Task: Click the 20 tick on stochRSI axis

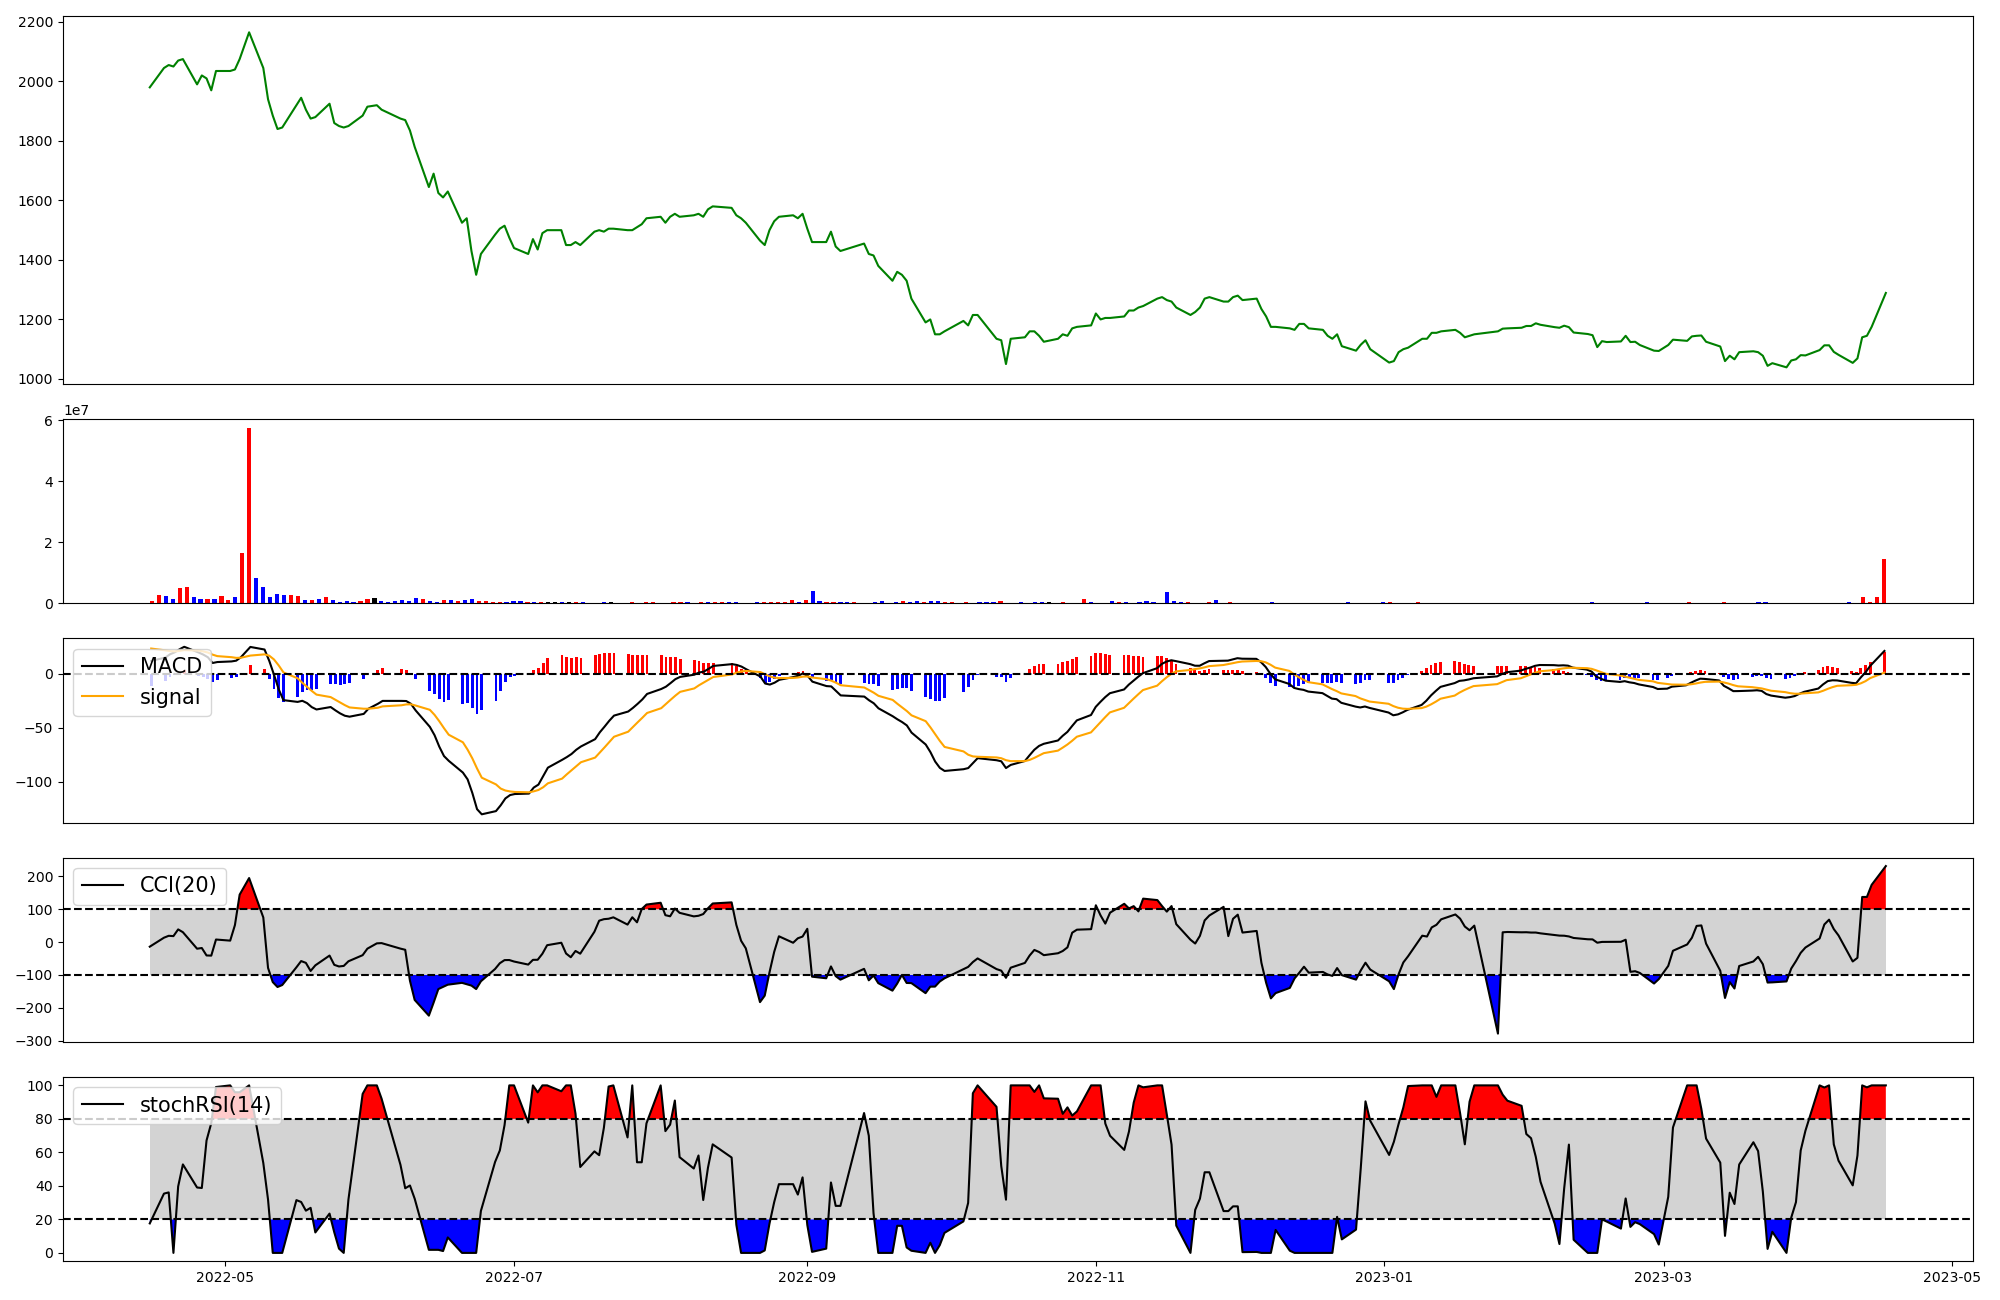Action: point(44,1220)
